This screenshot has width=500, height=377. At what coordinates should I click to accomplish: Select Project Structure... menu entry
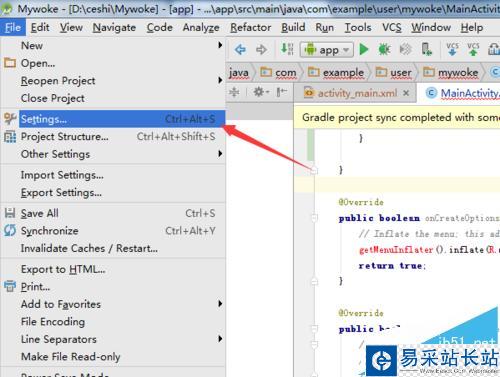click(113, 136)
